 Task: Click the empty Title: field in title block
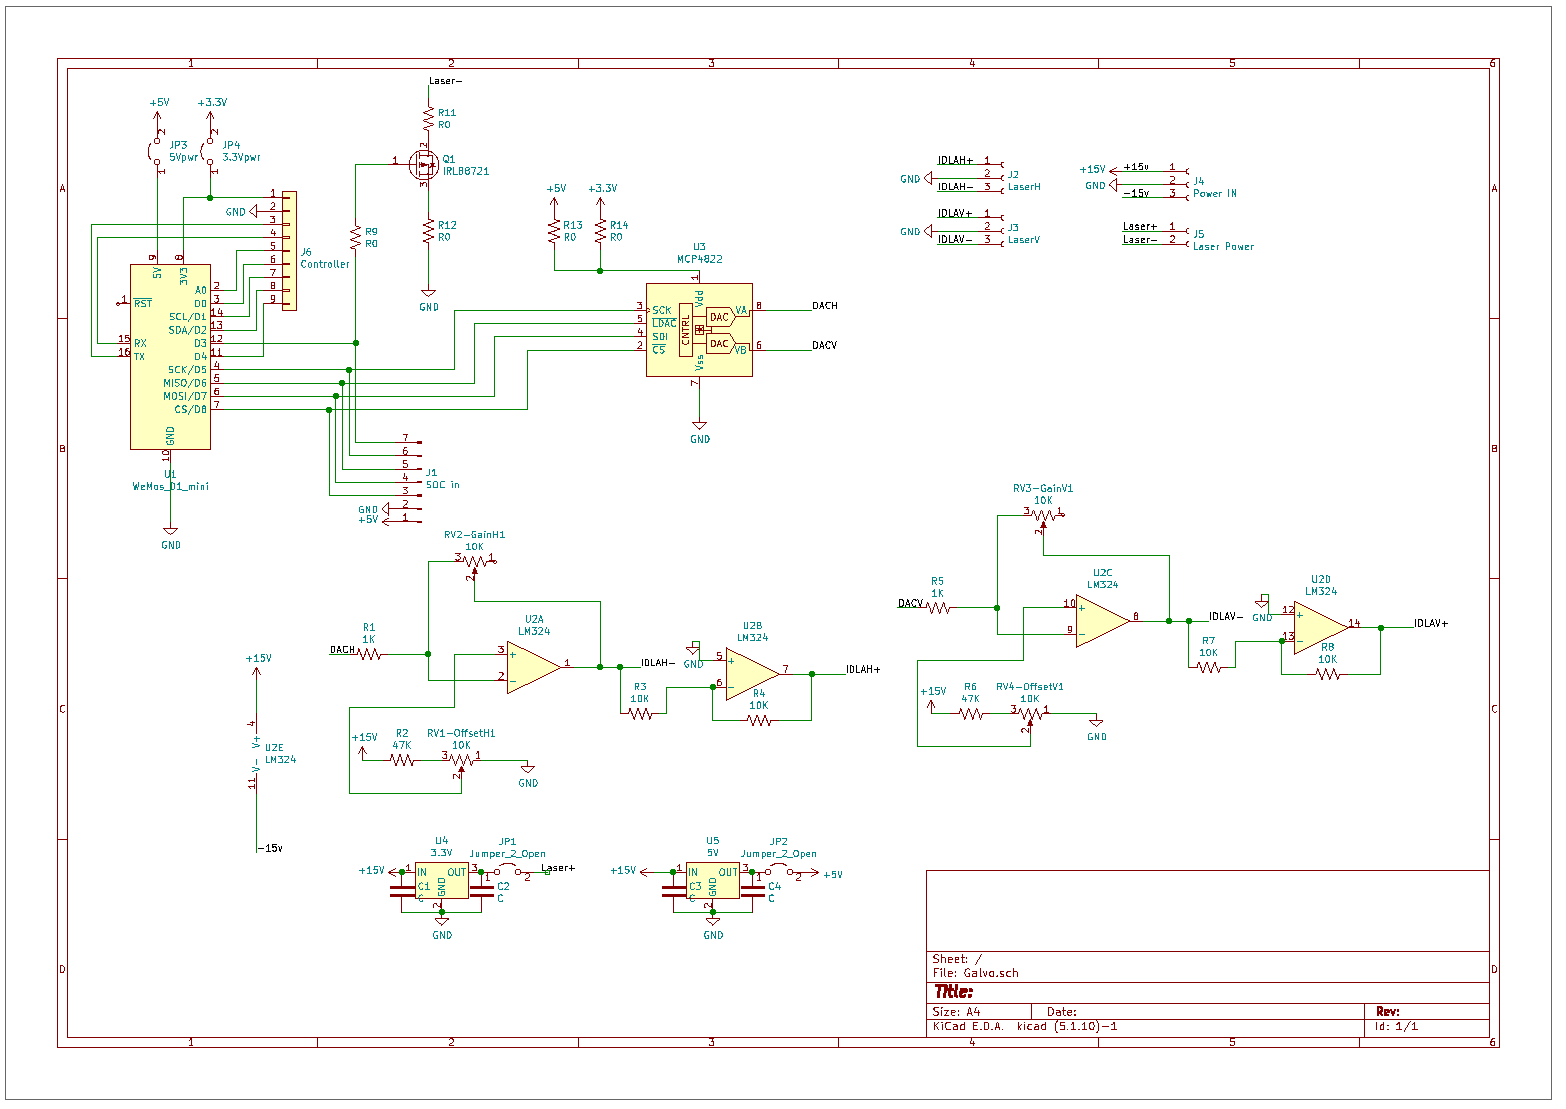pos(952,991)
